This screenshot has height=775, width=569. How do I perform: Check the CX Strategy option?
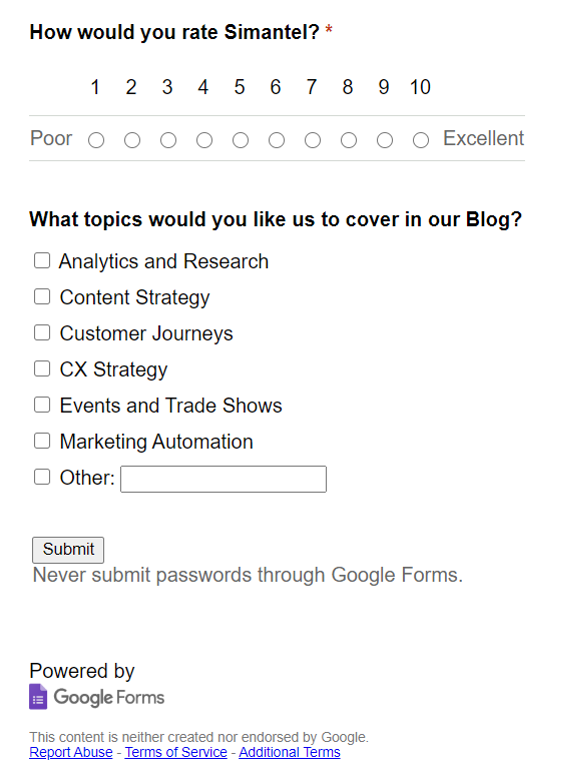[42, 369]
